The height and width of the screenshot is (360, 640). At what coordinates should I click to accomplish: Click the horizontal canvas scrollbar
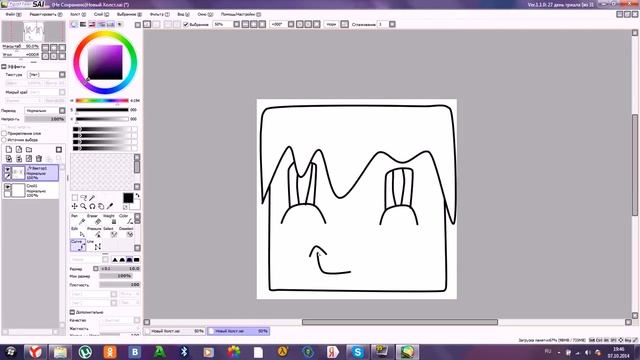pyautogui.click(x=400, y=322)
